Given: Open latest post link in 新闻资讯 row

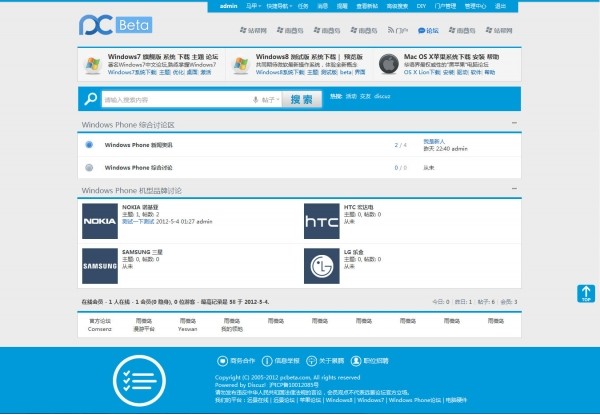Looking at the screenshot, I should pos(434,142).
